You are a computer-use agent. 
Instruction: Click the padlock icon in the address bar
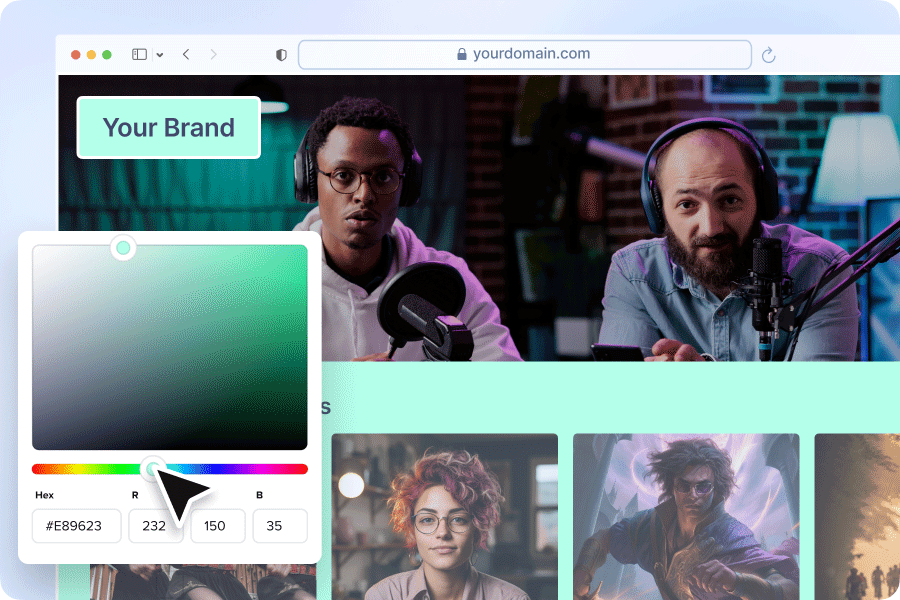(x=461, y=54)
